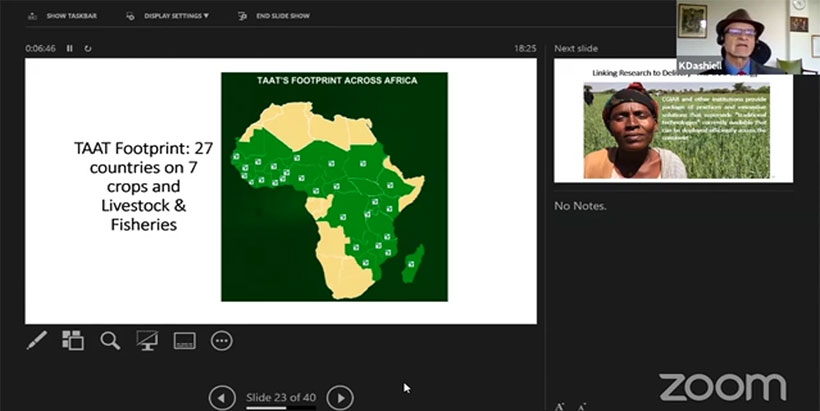The height and width of the screenshot is (411, 820).
Task: Pause the presentation timer
Action: pyautogui.click(x=70, y=48)
